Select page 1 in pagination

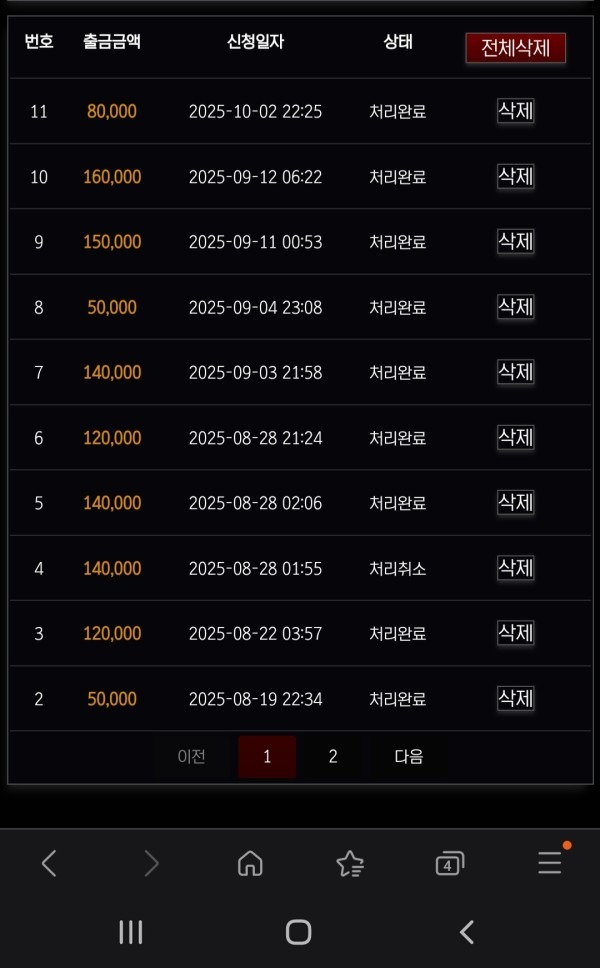[x=267, y=757]
